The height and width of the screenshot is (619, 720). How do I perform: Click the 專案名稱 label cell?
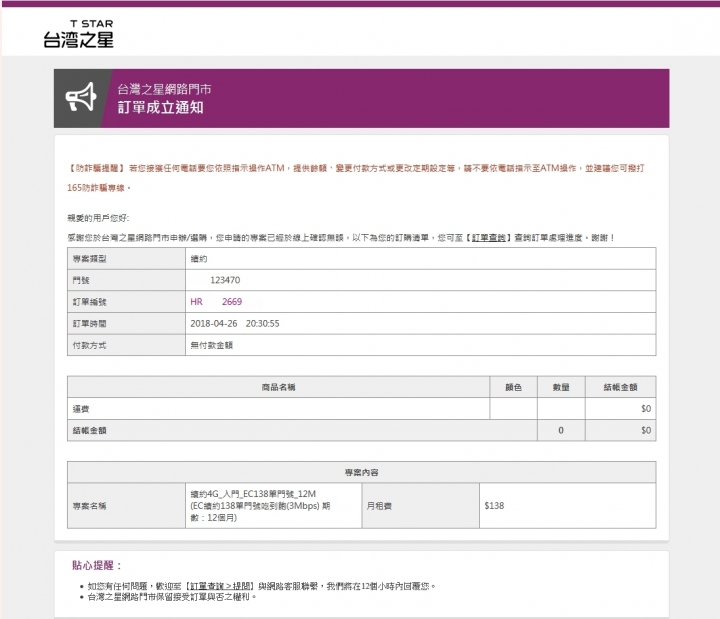pyautogui.click(x=126, y=506)
